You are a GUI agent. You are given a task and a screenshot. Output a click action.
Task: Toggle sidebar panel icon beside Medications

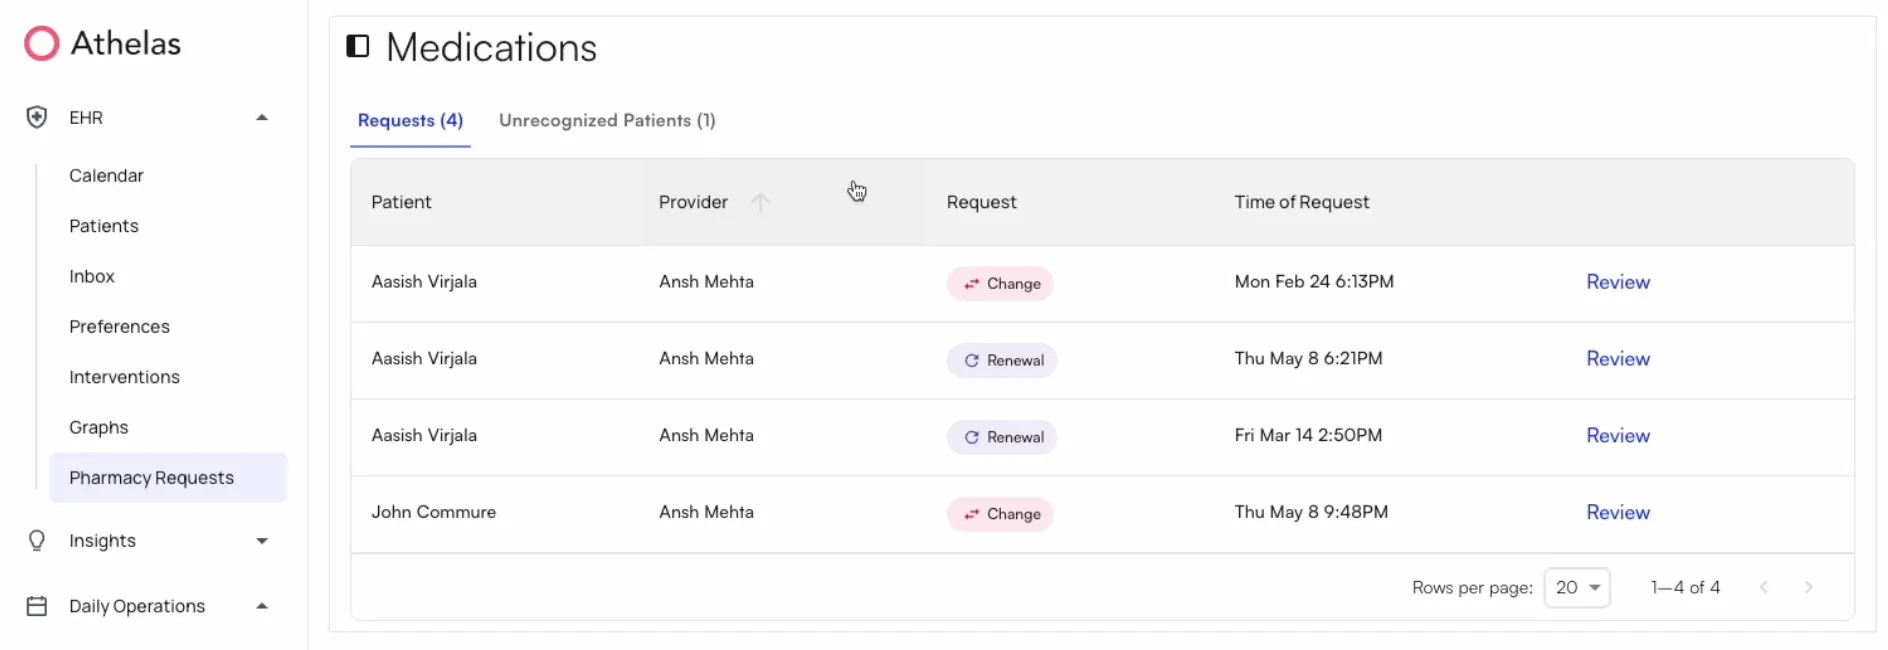point(358,46)
